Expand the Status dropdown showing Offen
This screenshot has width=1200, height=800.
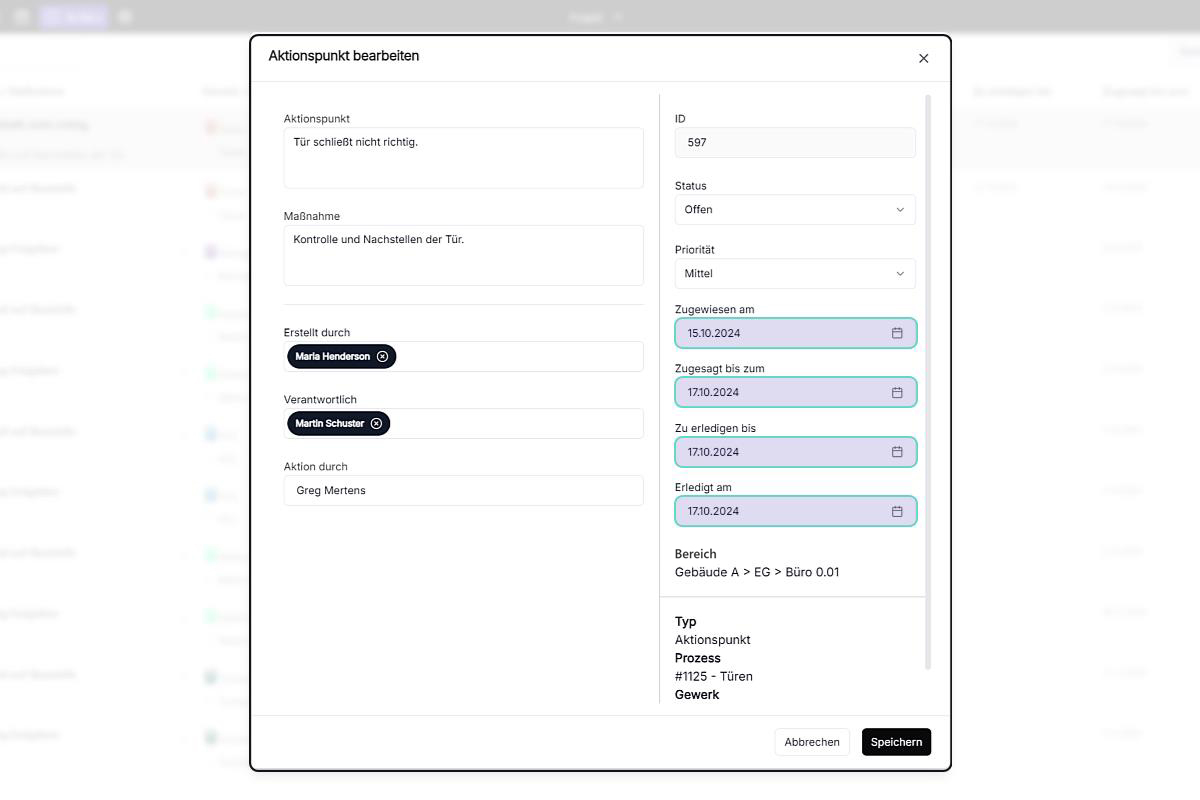tap(795, 210)
